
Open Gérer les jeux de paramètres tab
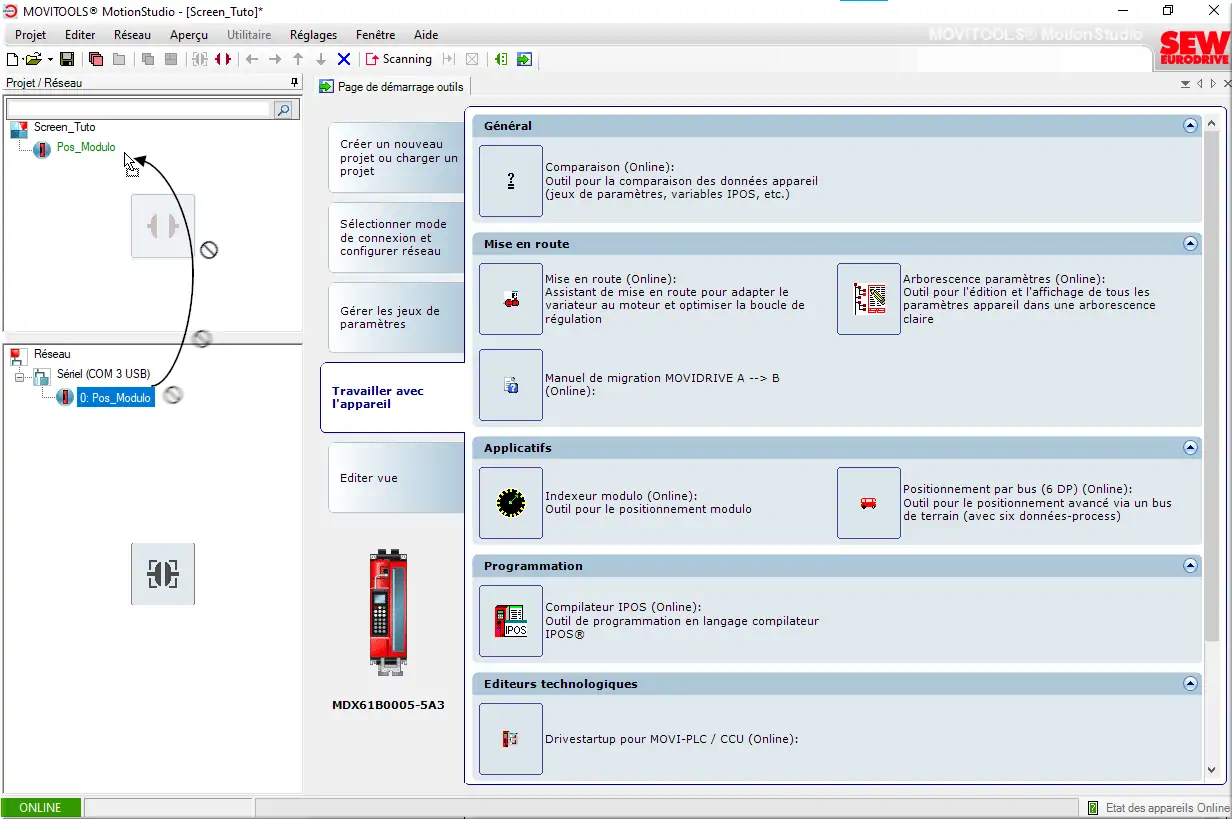pos(397,318)
